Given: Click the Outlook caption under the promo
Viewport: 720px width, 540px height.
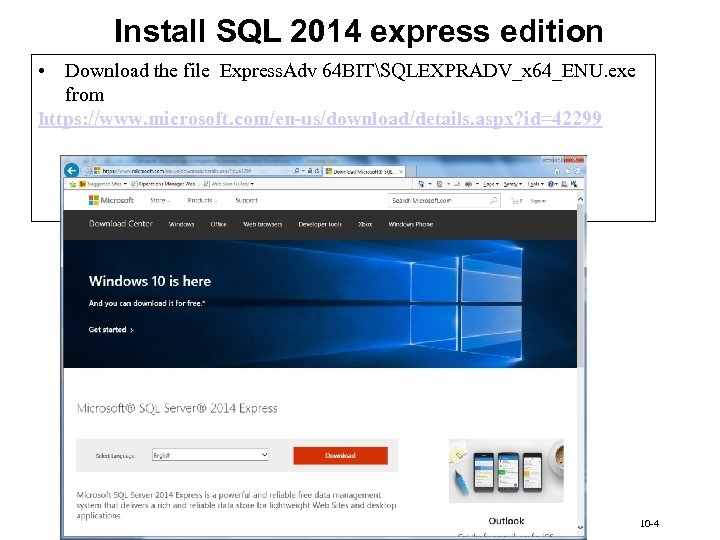Looking at the screenshot, I should [x=506, y=521].
